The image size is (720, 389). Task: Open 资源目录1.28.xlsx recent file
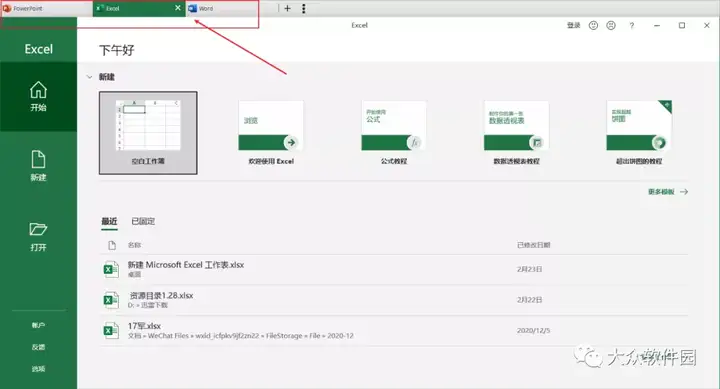click(x=394, y=299)
